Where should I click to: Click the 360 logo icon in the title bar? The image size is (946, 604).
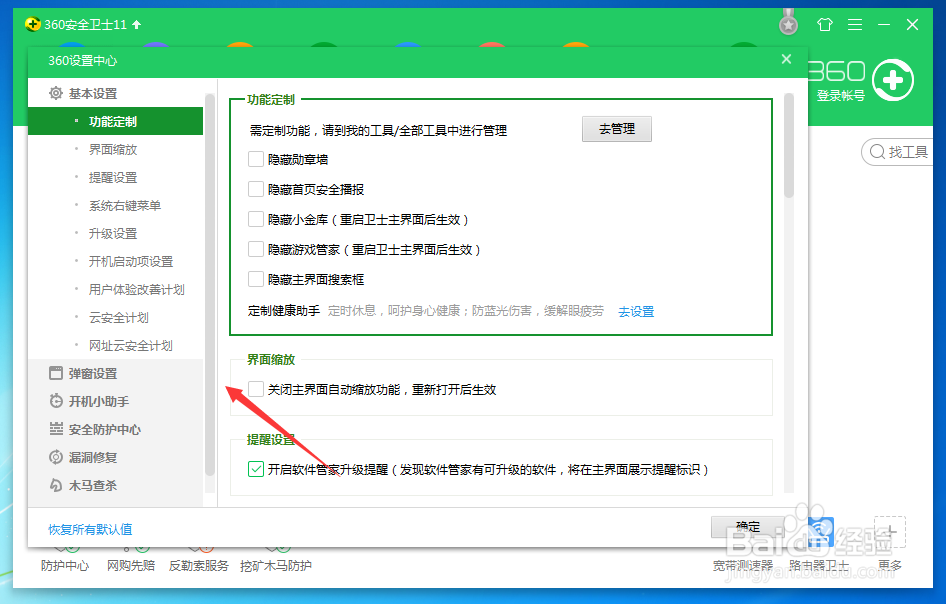click(33, 25)
